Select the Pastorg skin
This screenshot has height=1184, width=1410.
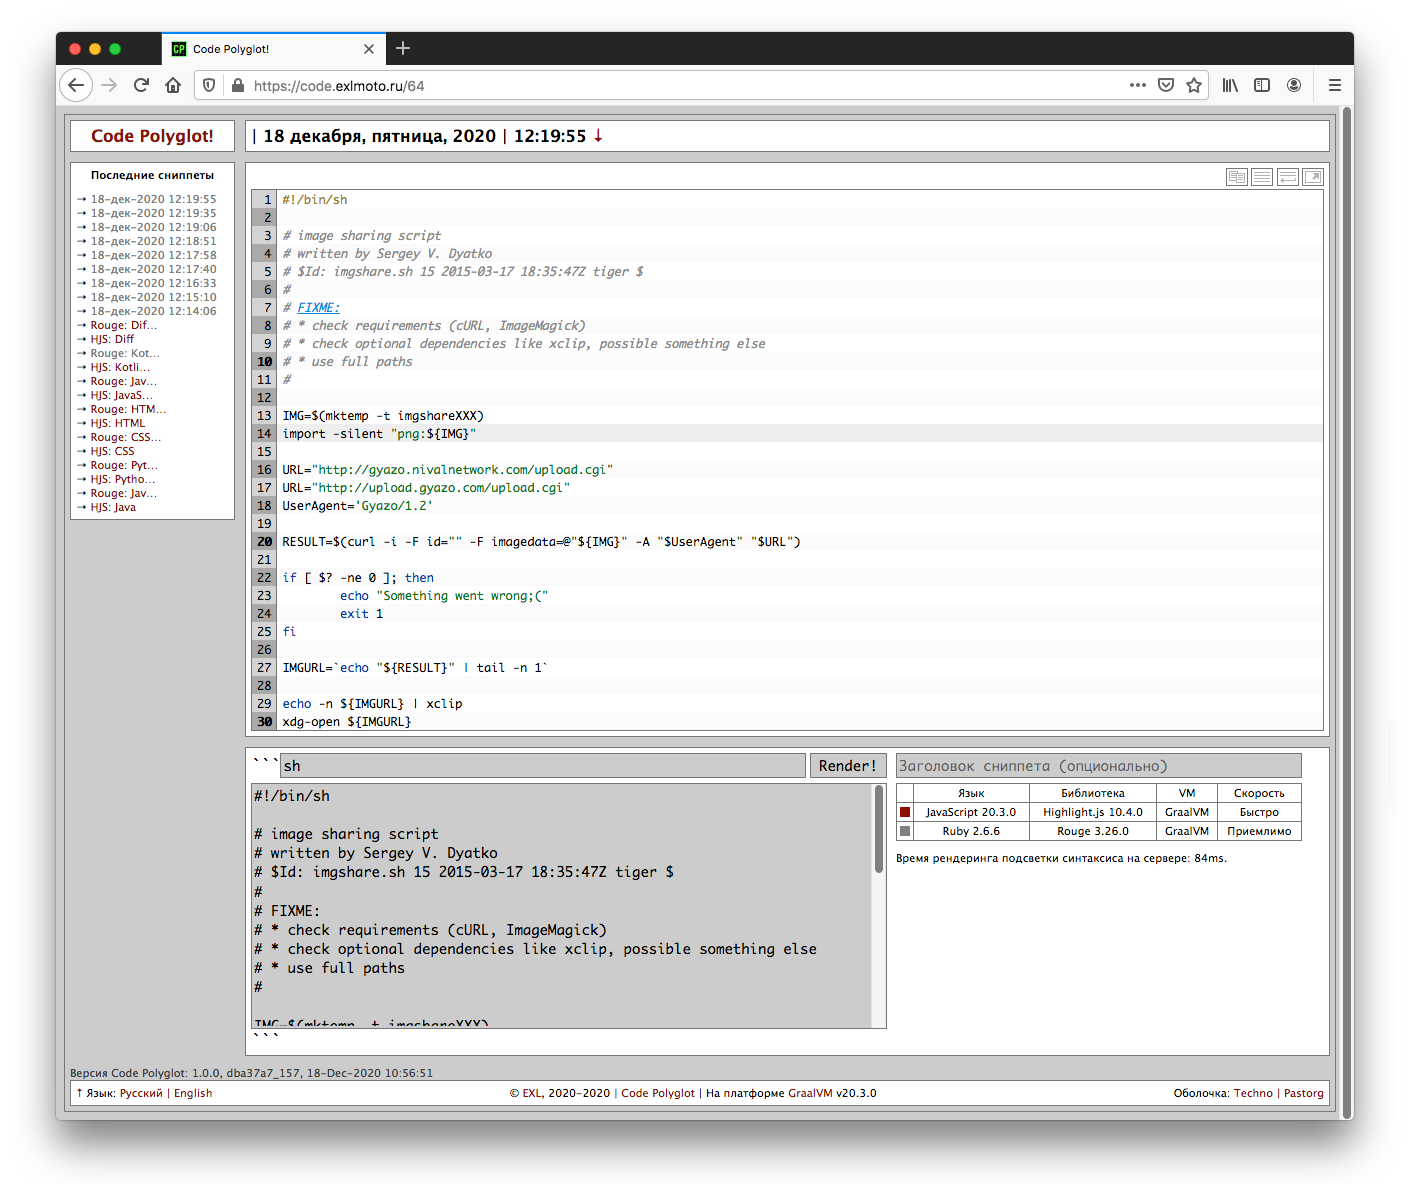[1304, 1093]
